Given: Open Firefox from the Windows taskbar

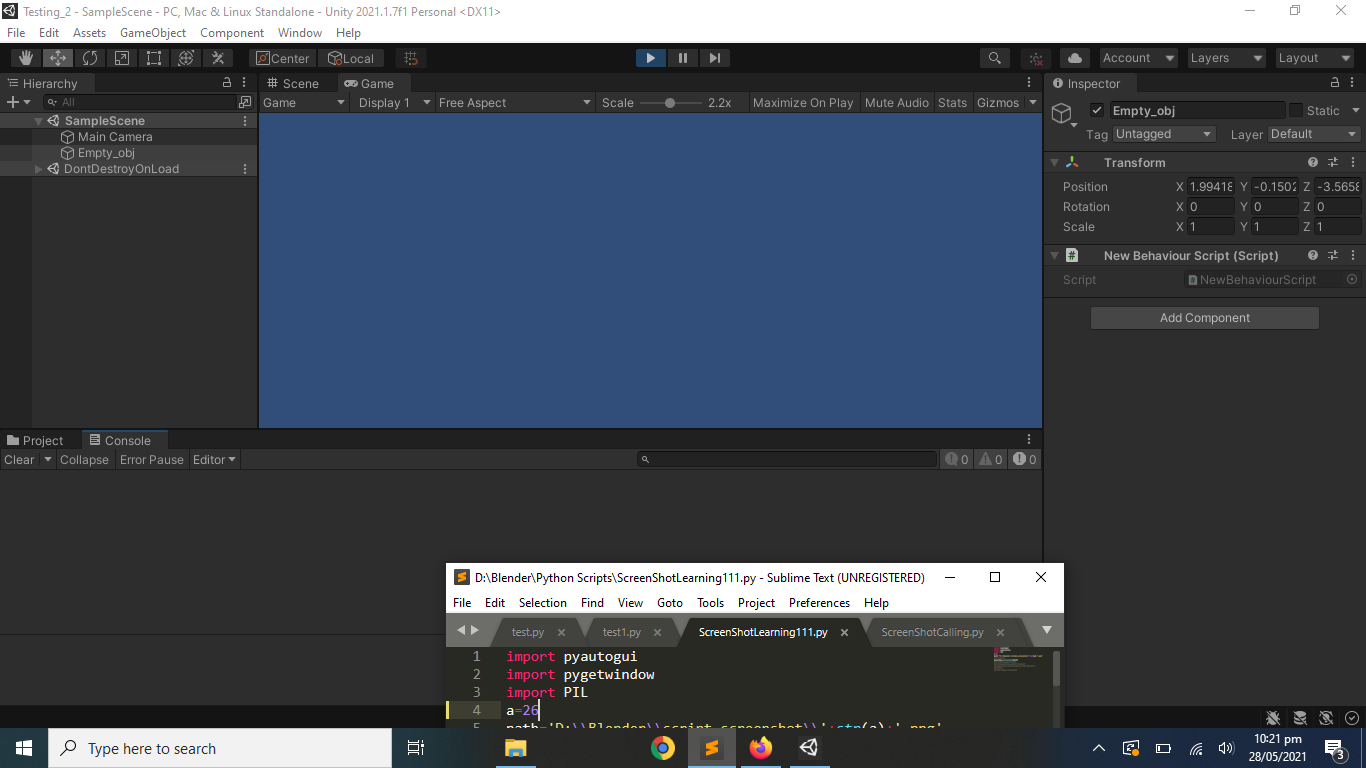Looking at the screenshot, I should (x=760, y=748).
